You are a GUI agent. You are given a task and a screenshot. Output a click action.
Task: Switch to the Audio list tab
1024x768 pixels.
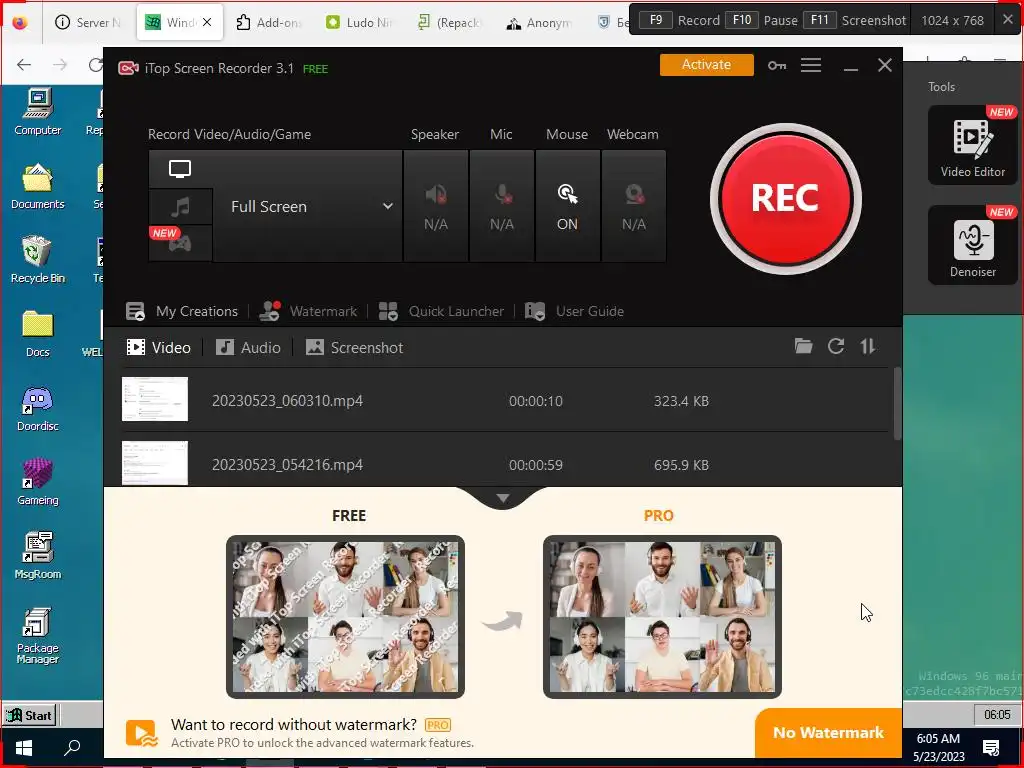click(x=248, y=347)
